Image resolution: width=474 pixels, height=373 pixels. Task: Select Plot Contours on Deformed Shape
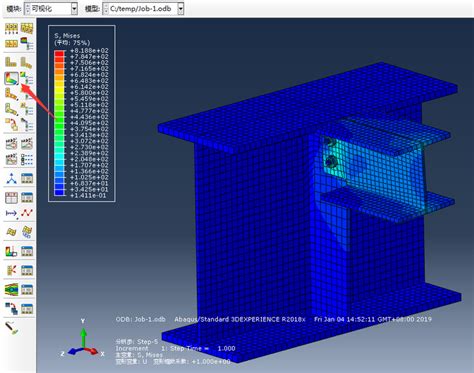11,79
